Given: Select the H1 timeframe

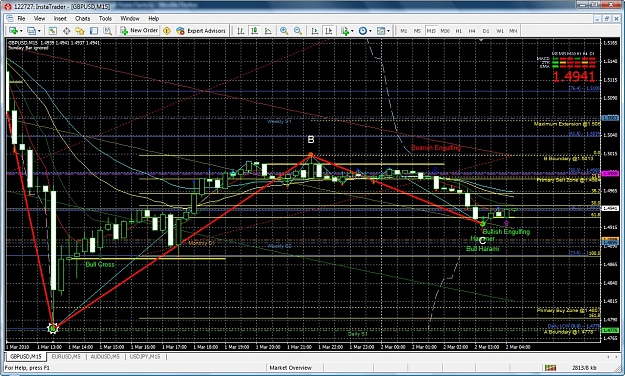Looking at the screenshot, I should click(459, 31).
